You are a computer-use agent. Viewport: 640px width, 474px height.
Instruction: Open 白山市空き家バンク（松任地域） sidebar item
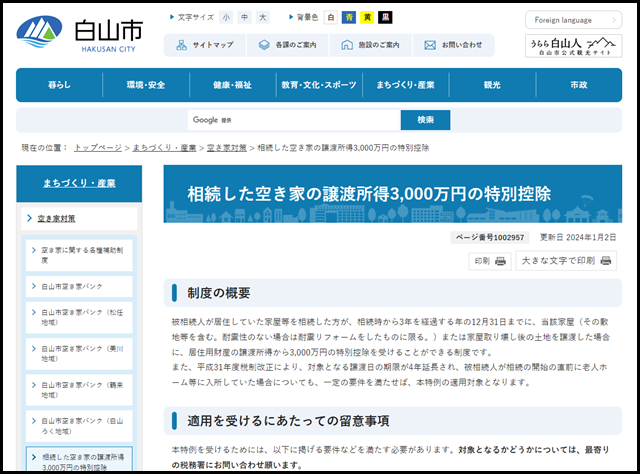[x=79, y=317]
